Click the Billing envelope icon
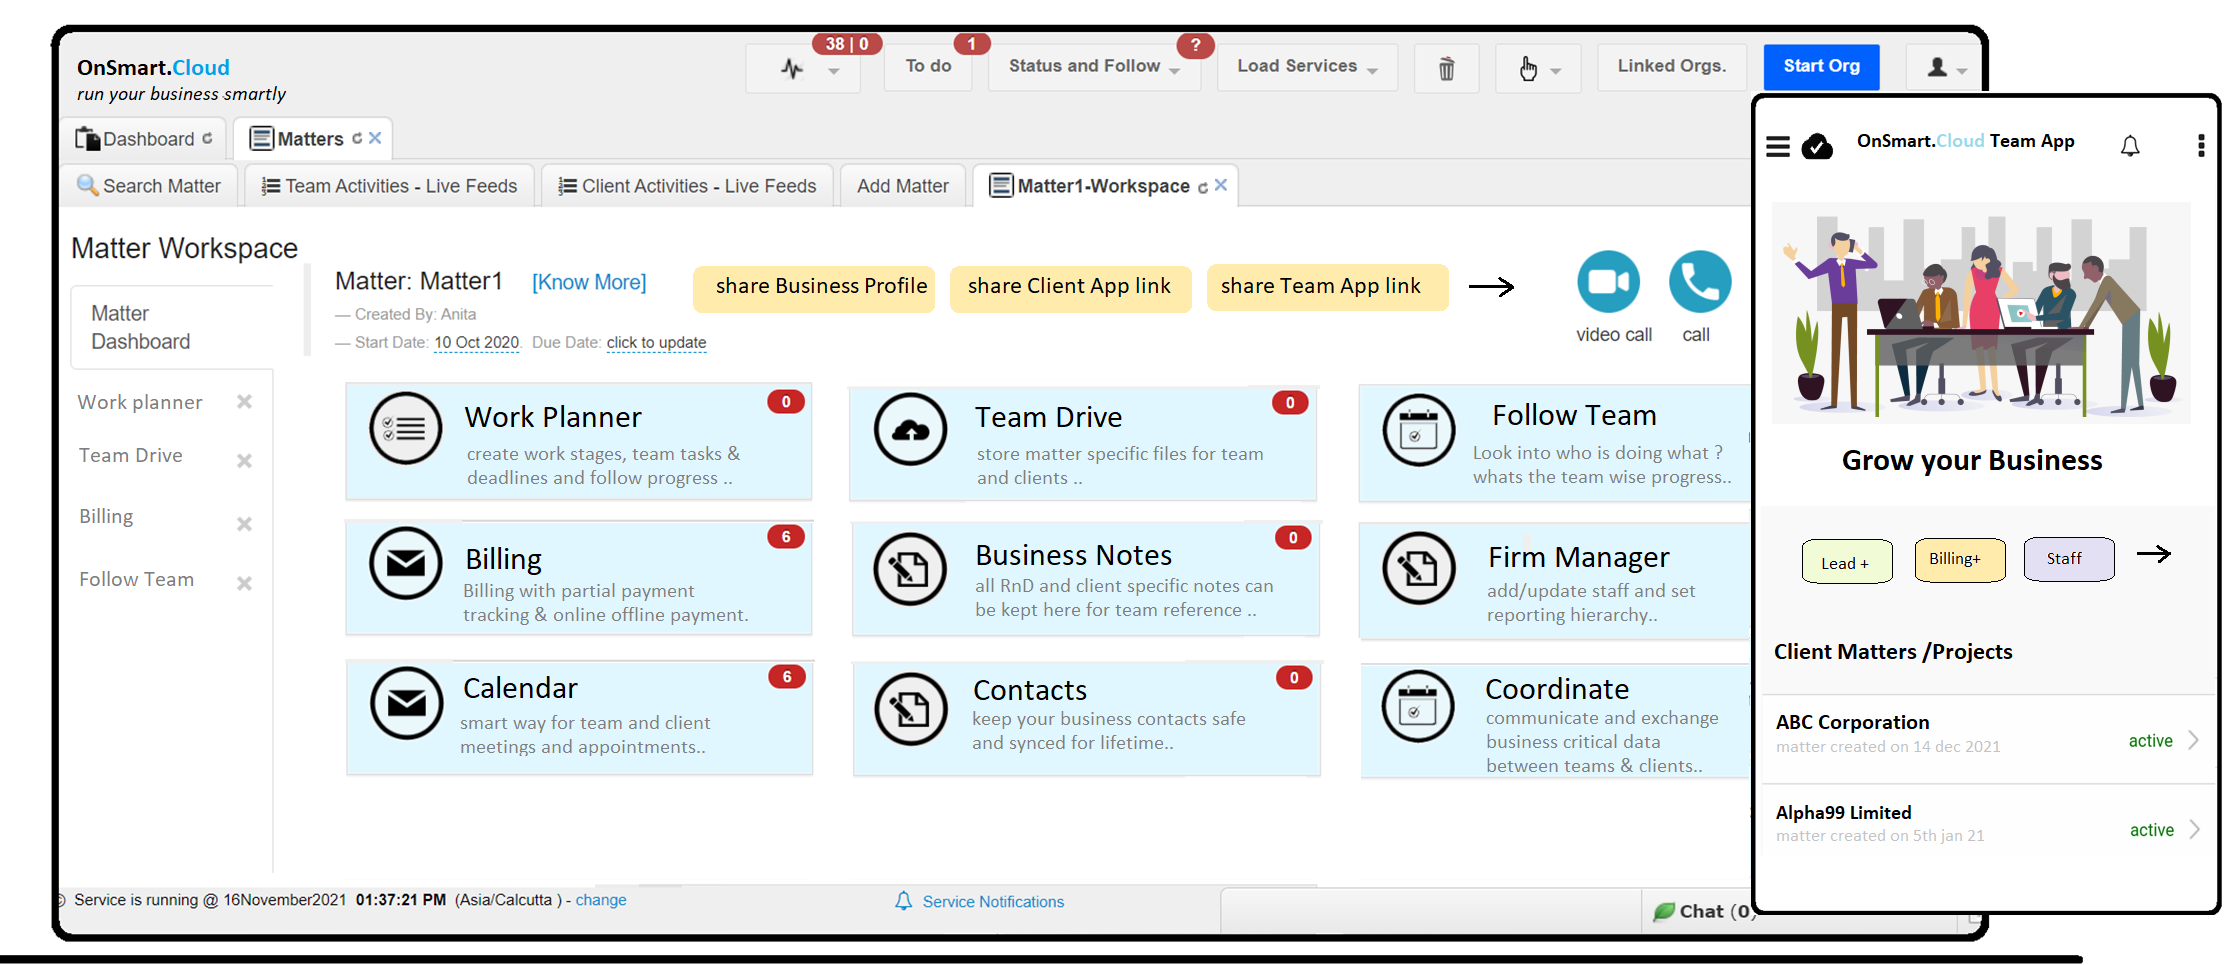 405,564
